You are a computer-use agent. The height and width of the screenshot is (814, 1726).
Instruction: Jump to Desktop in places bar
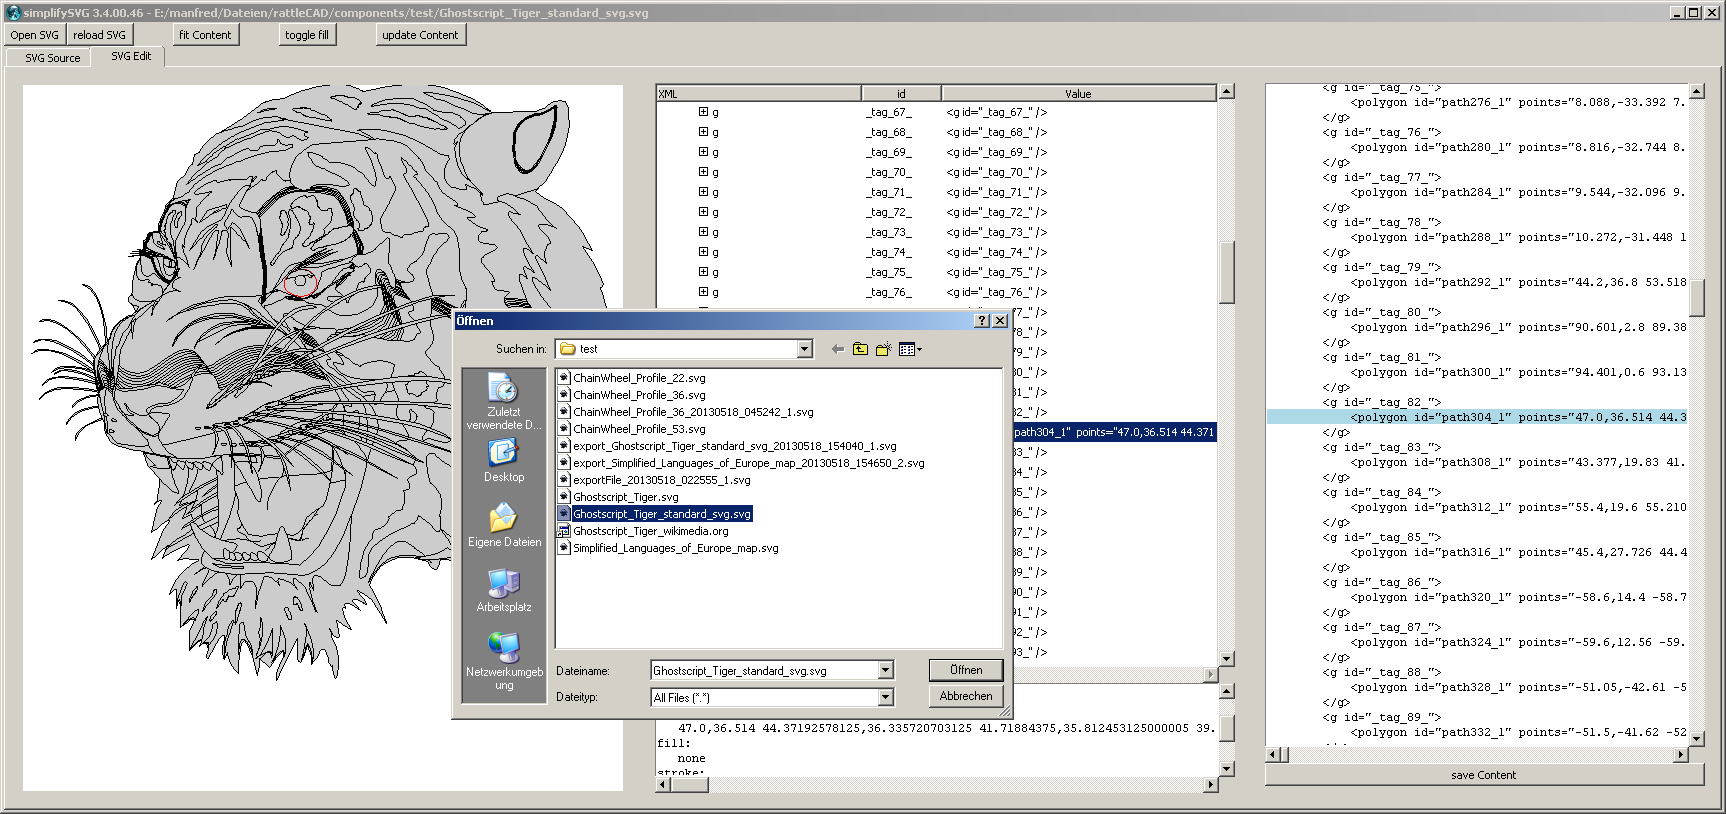pyautogui.click(x=504, y=460)
